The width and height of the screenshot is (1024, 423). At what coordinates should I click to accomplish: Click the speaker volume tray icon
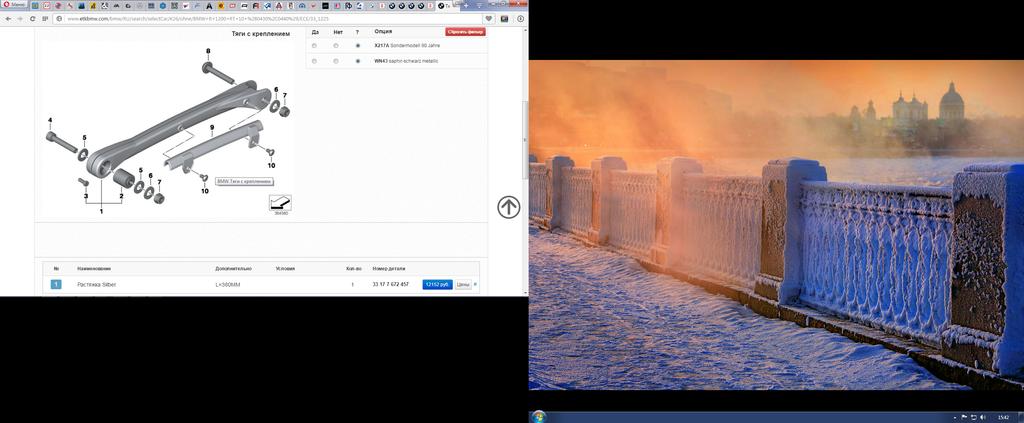(x=984, y=416)
